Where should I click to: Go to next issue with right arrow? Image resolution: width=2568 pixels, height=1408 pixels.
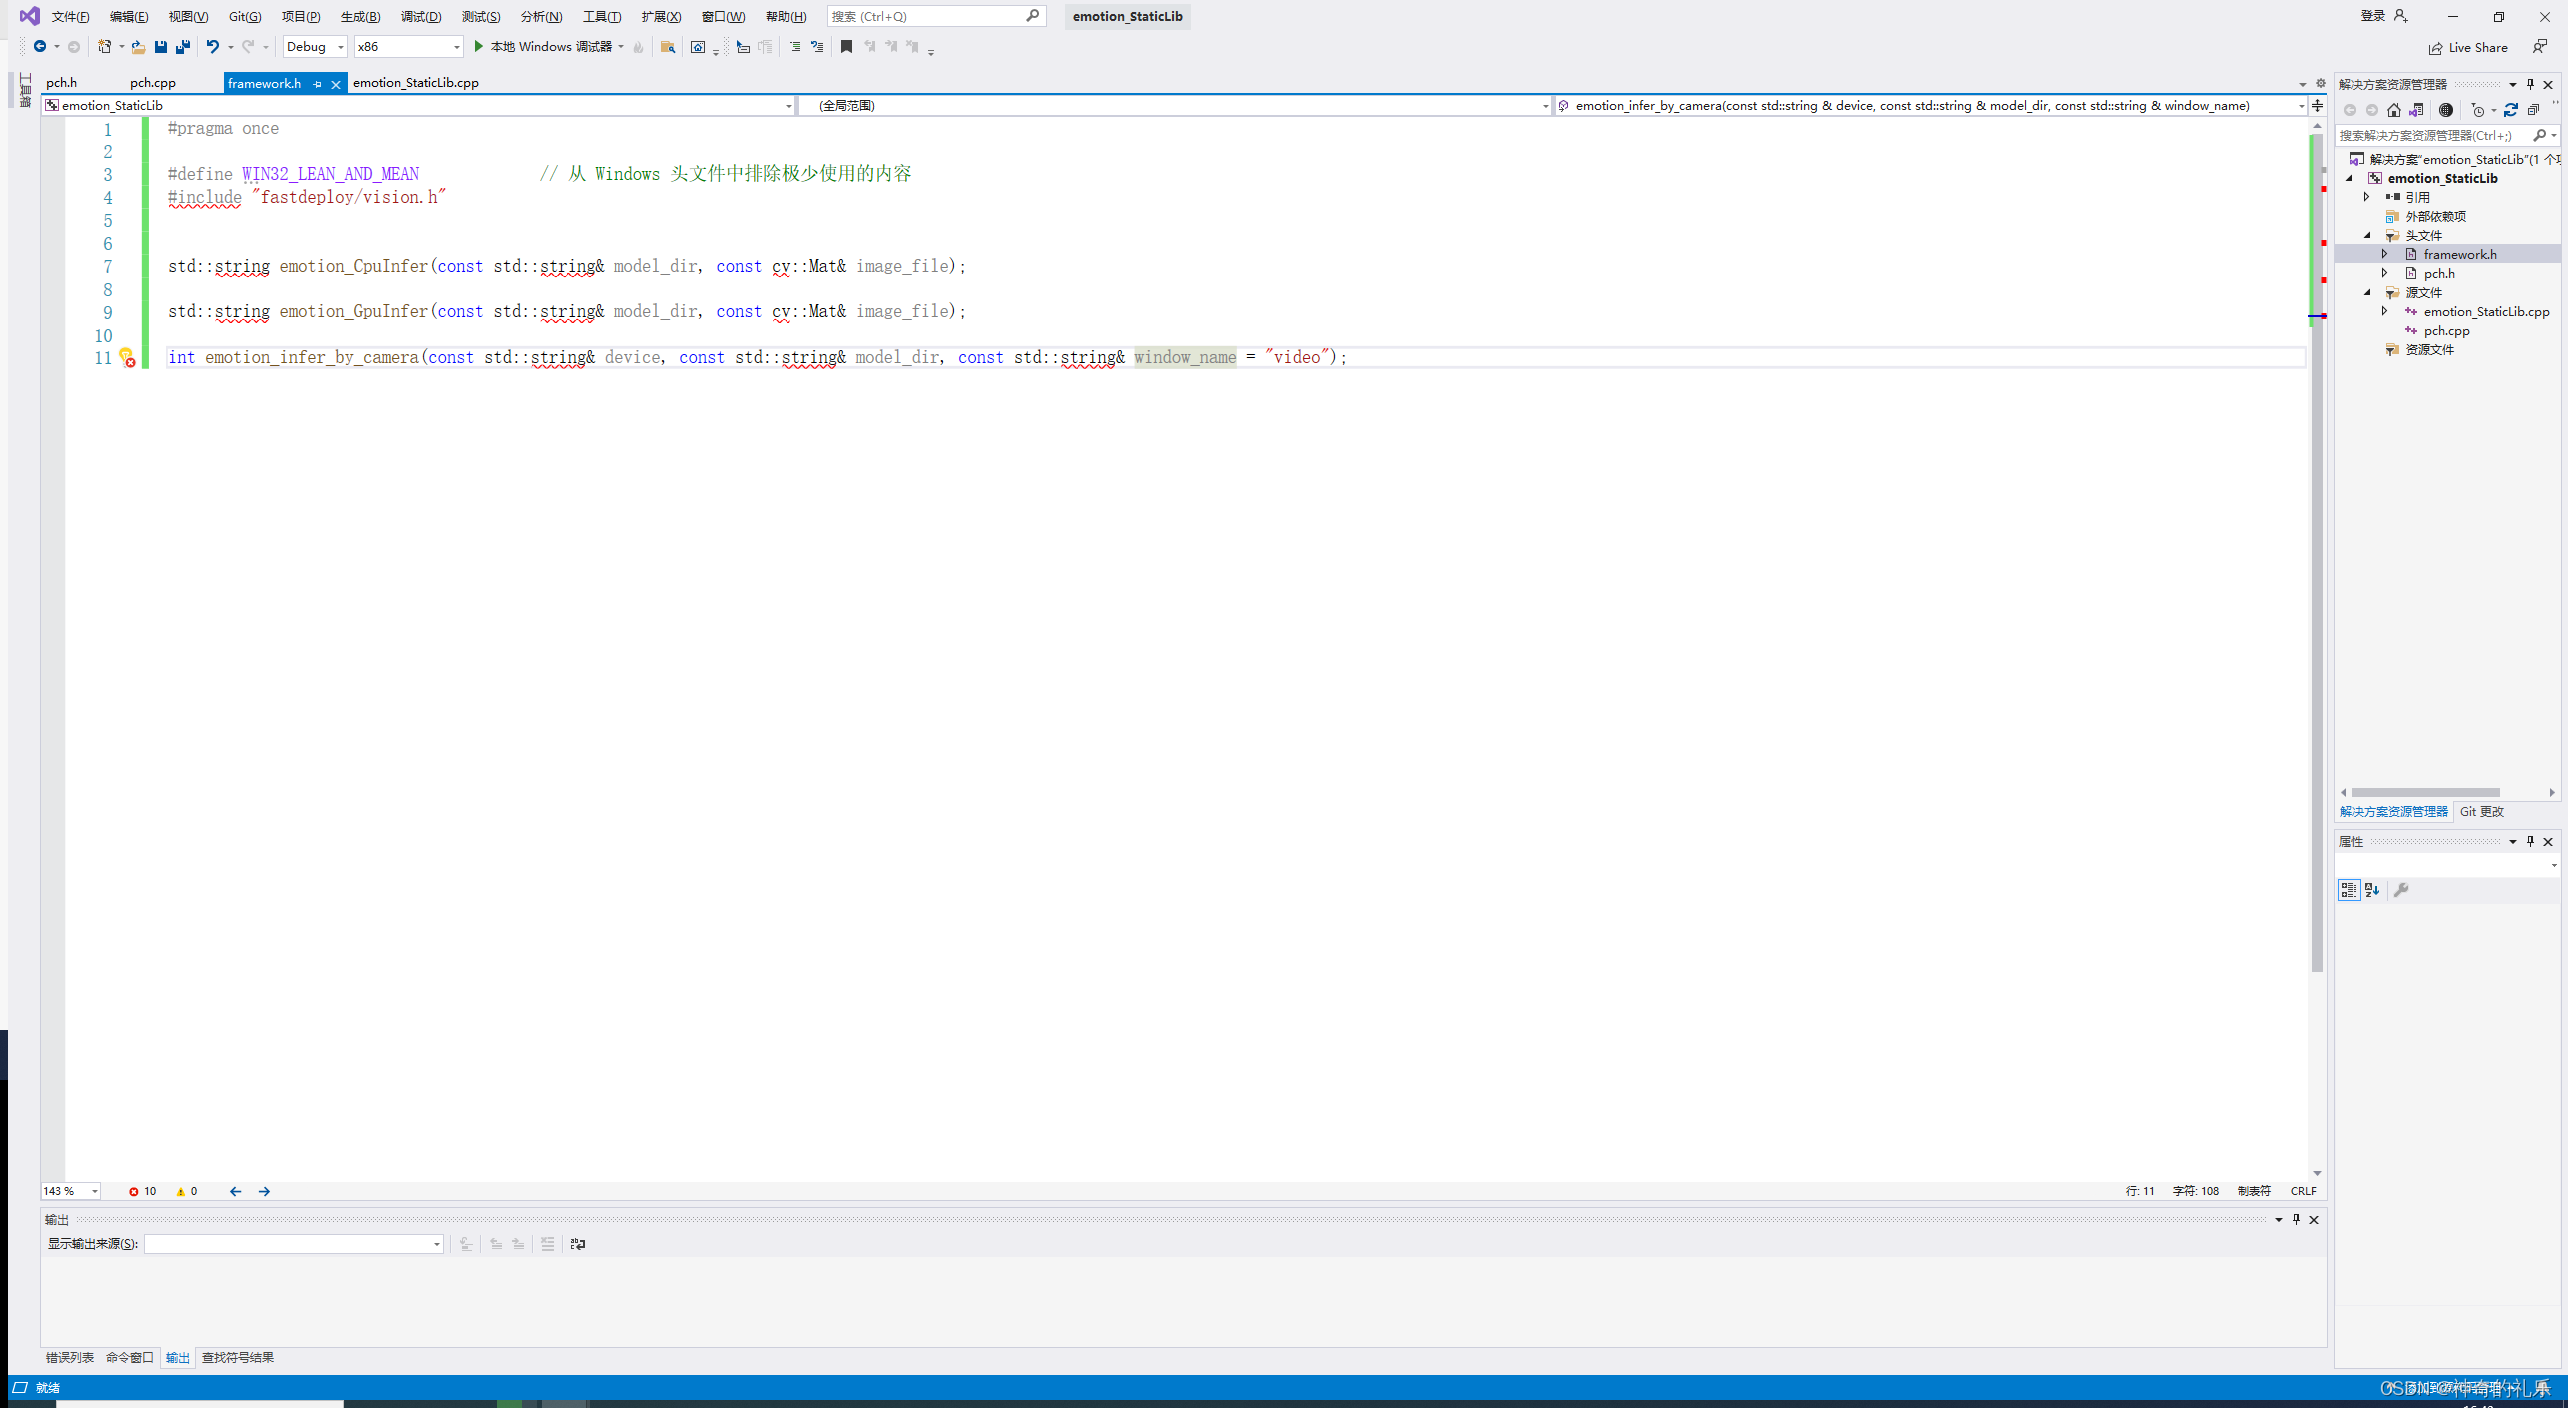(x=264, y=1191)
